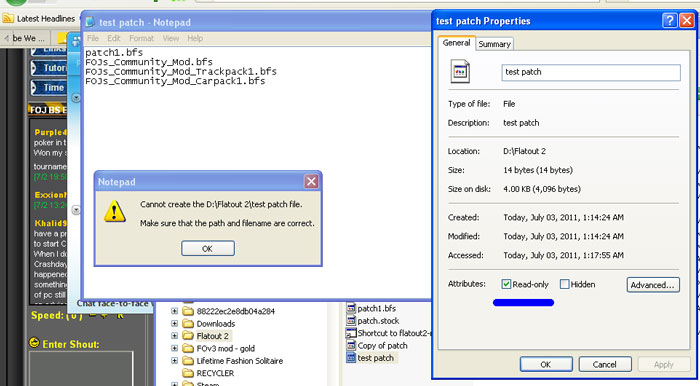This screenshot has height=386, width=700.
Task: Click the FOJs_Community_Mod_Carpack1.bfs line in Notepad
Action: pos(175,81)
